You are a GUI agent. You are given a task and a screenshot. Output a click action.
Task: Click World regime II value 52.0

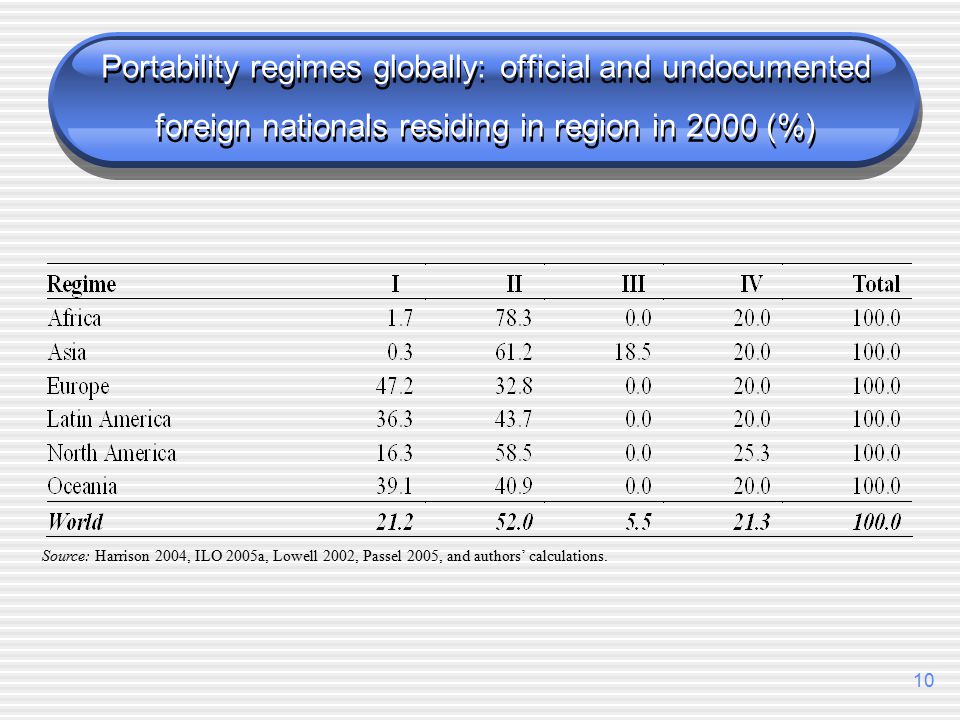[514, 522]
